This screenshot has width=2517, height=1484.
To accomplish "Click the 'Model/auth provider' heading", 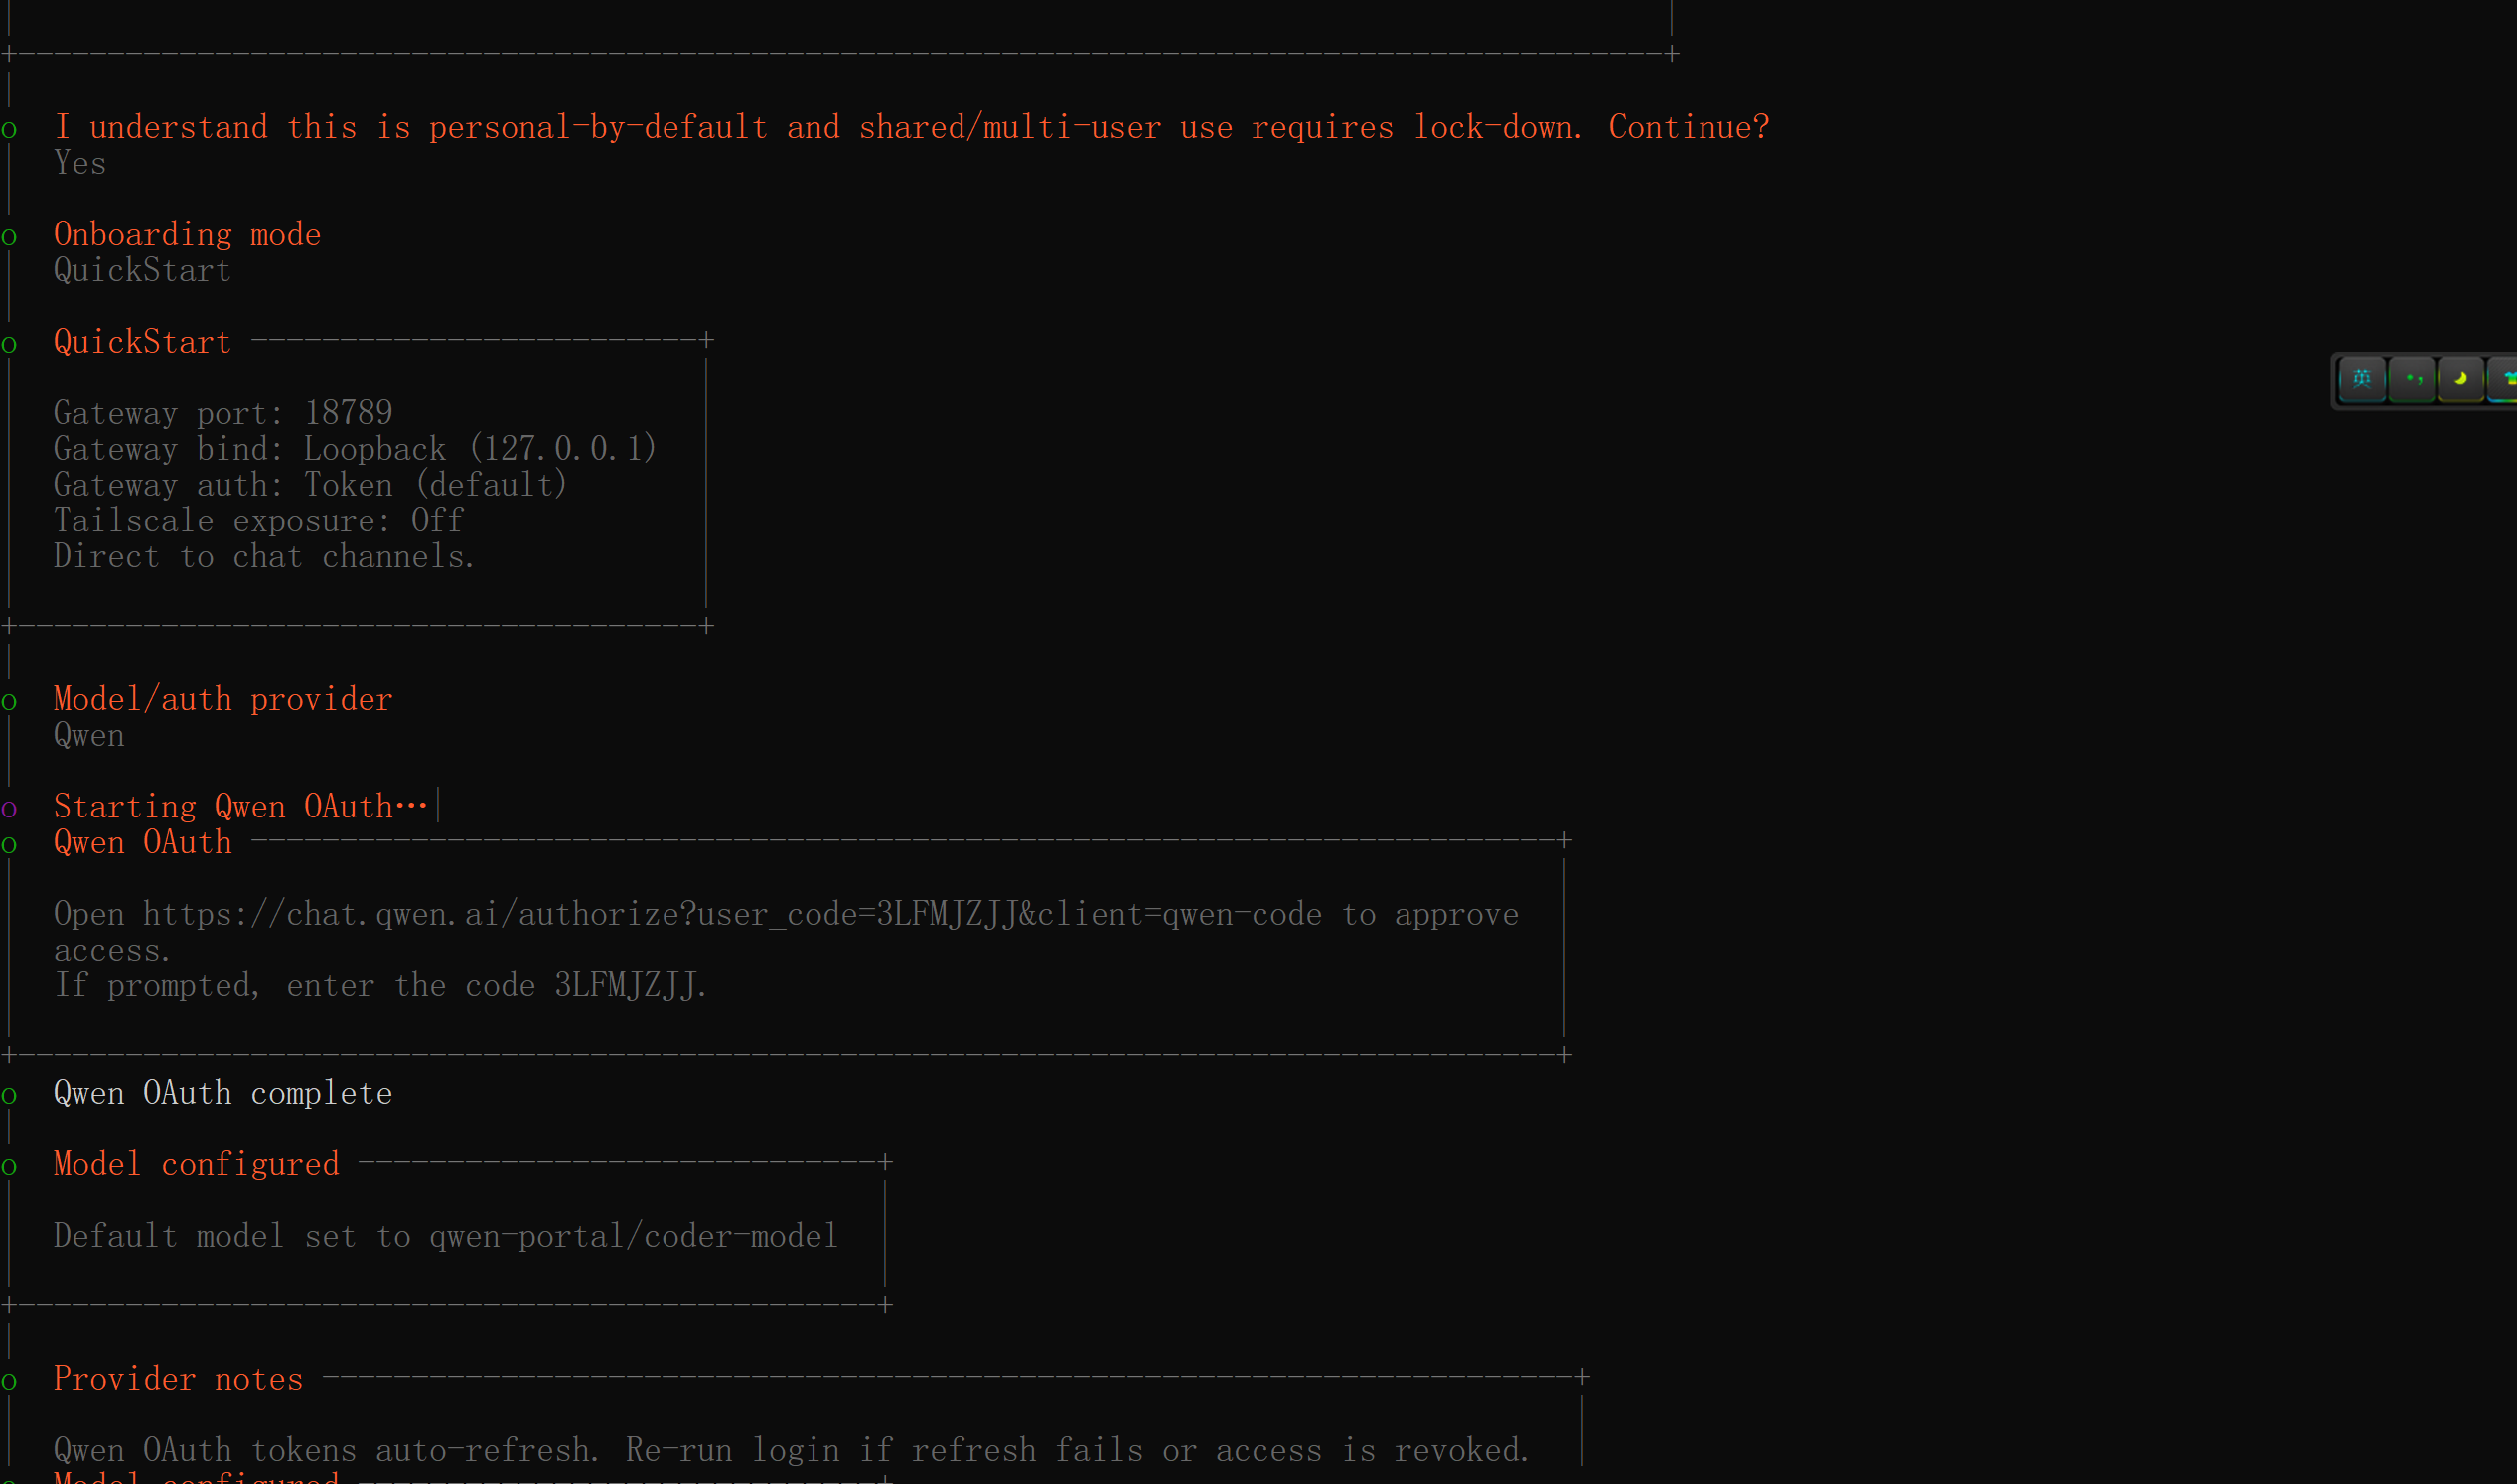I will pos(223,700).
